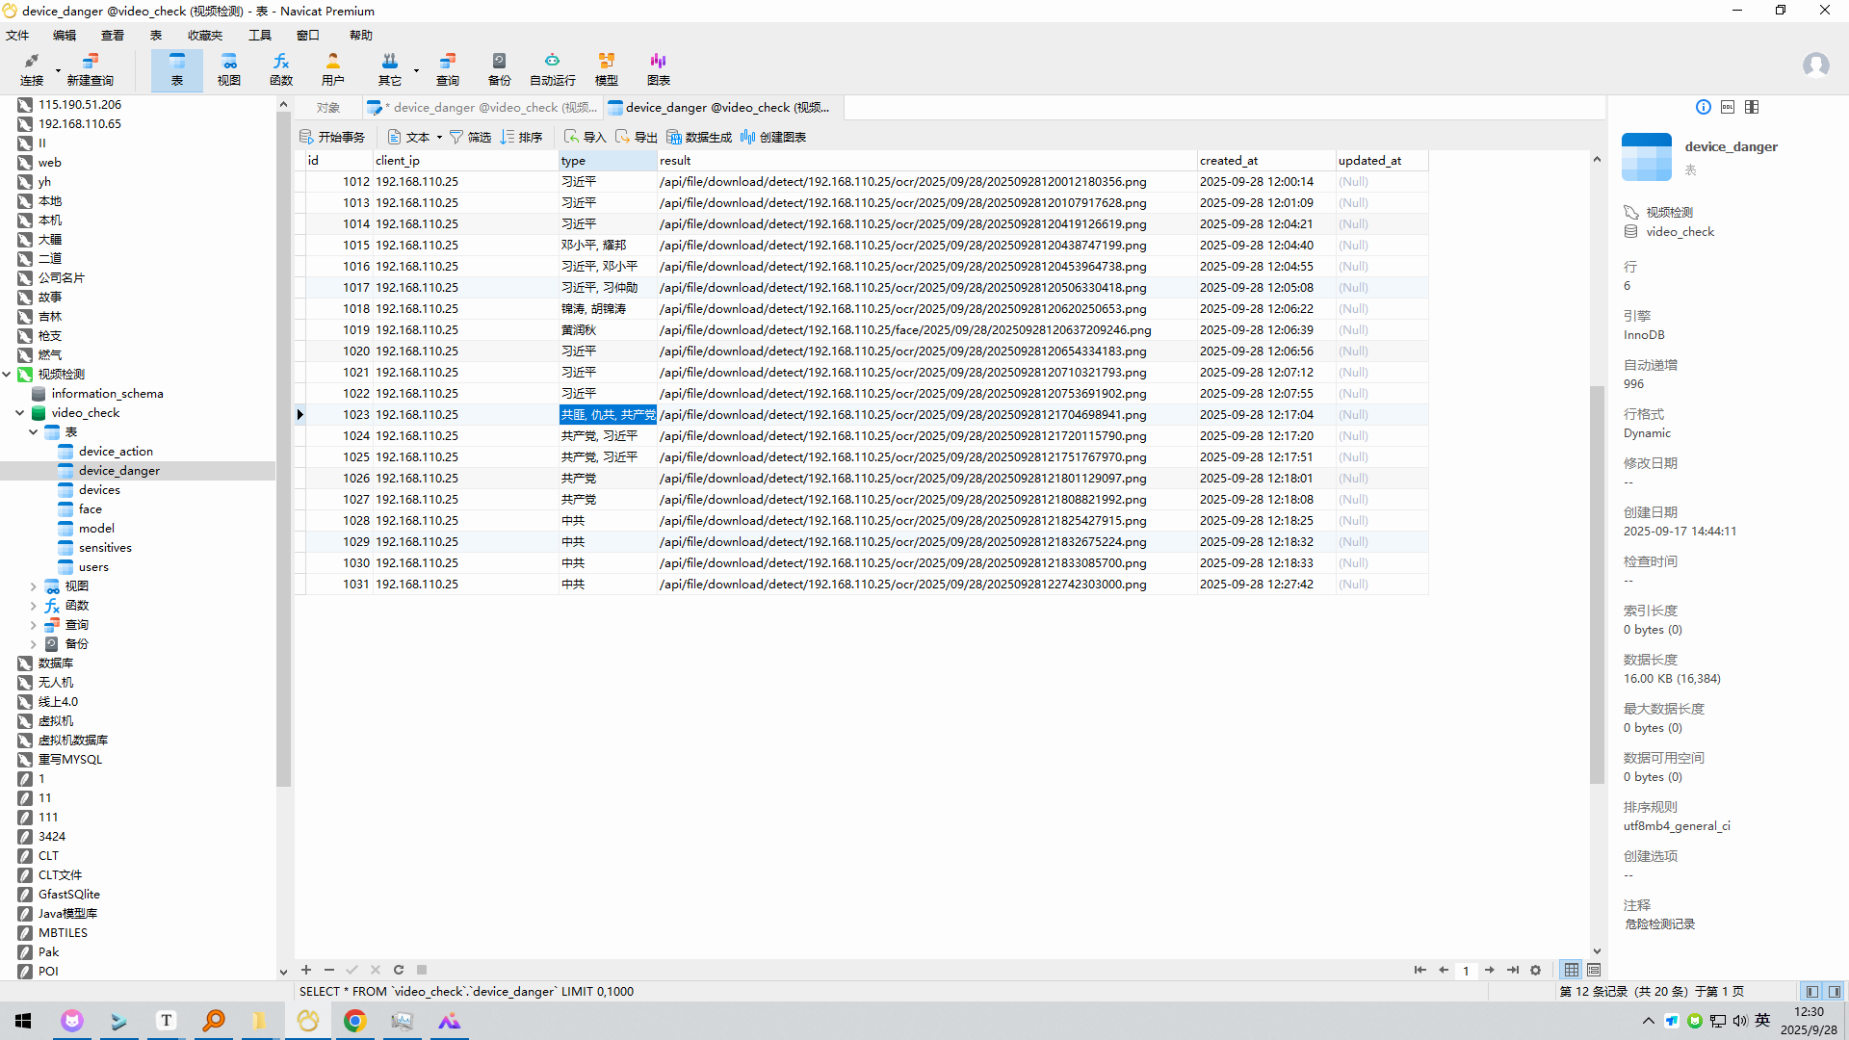Click the 导出 (Export) button
Viewport: 1849px width, 1040px height.
636,137
